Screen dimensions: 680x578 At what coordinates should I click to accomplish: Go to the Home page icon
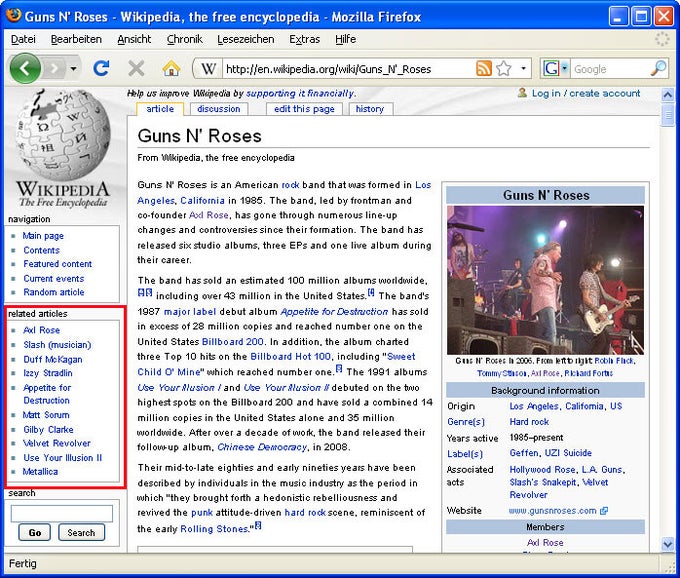coord(171,68)
